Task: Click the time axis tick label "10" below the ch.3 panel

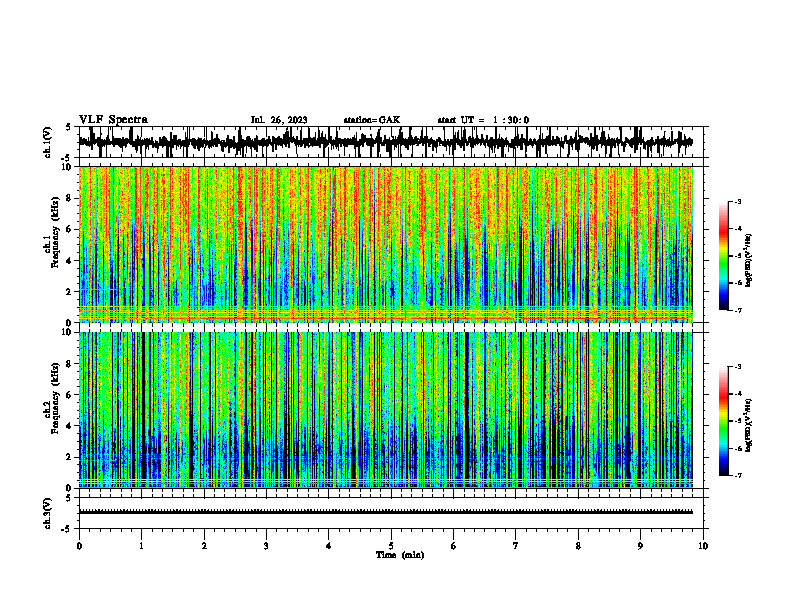Action: [703, 546]
